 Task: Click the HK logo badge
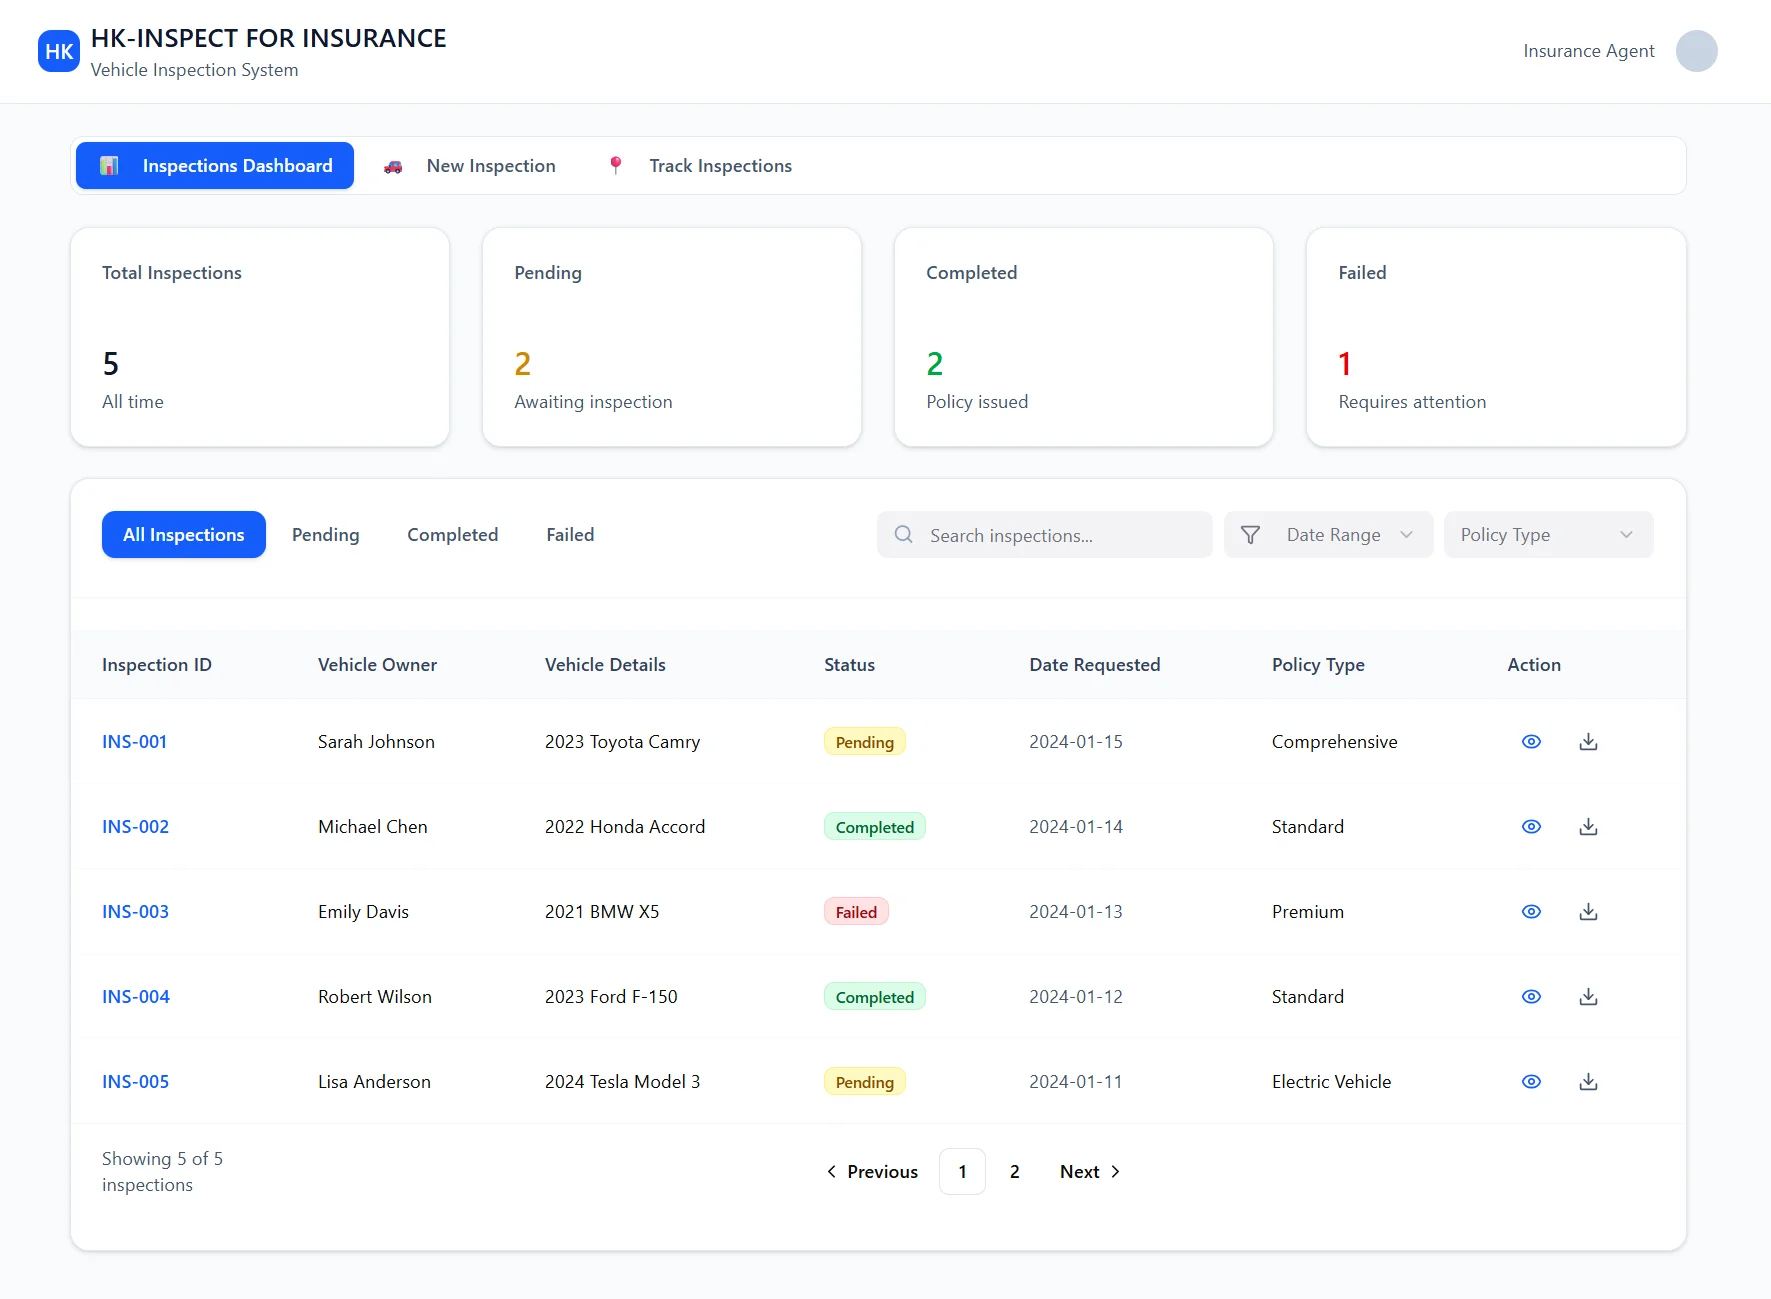point(59,51)
